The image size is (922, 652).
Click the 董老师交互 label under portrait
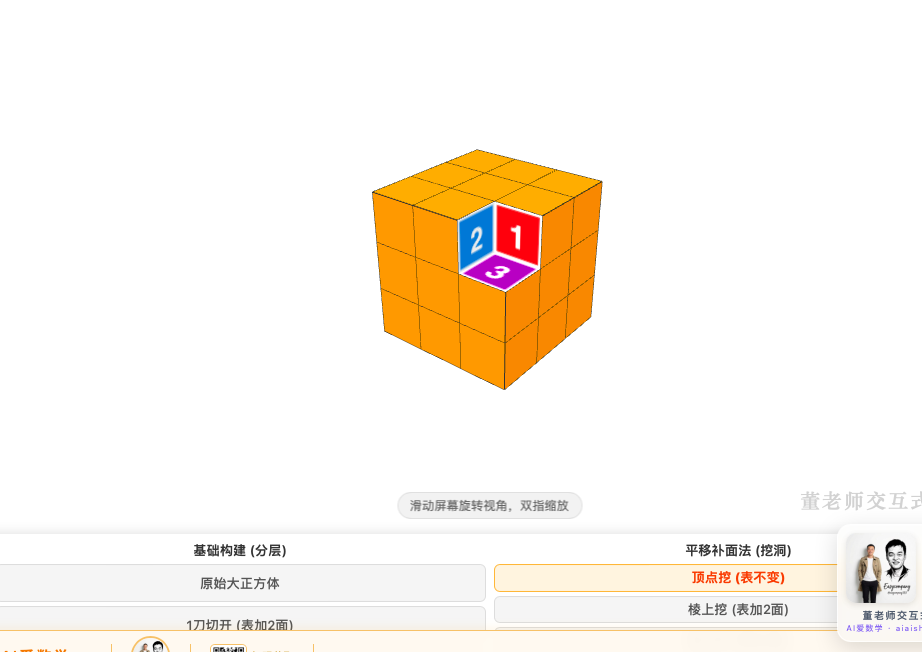pos(891,616)
